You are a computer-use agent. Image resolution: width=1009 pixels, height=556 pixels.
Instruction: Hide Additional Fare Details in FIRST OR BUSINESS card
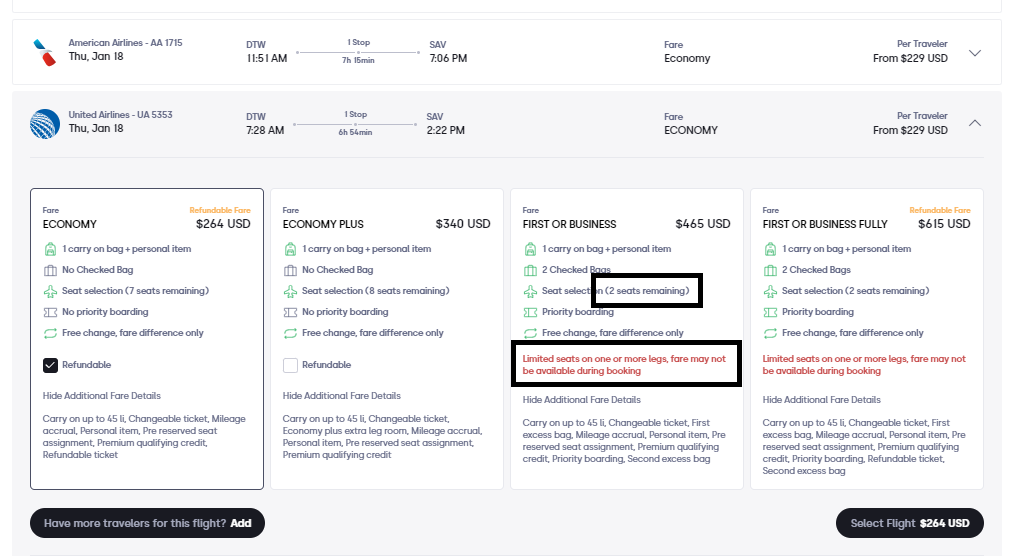click(582, 400)
